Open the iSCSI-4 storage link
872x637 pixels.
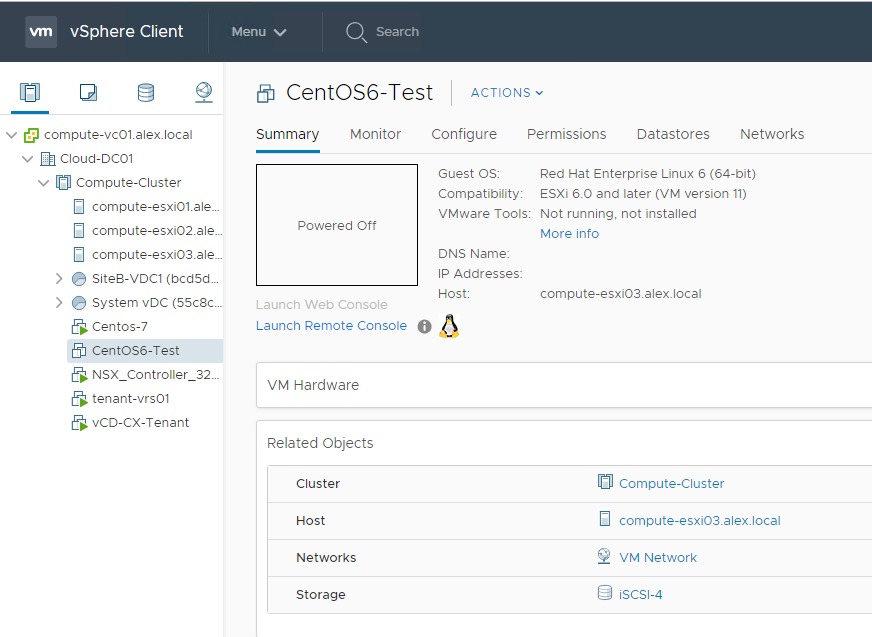(x=640, y=595)
